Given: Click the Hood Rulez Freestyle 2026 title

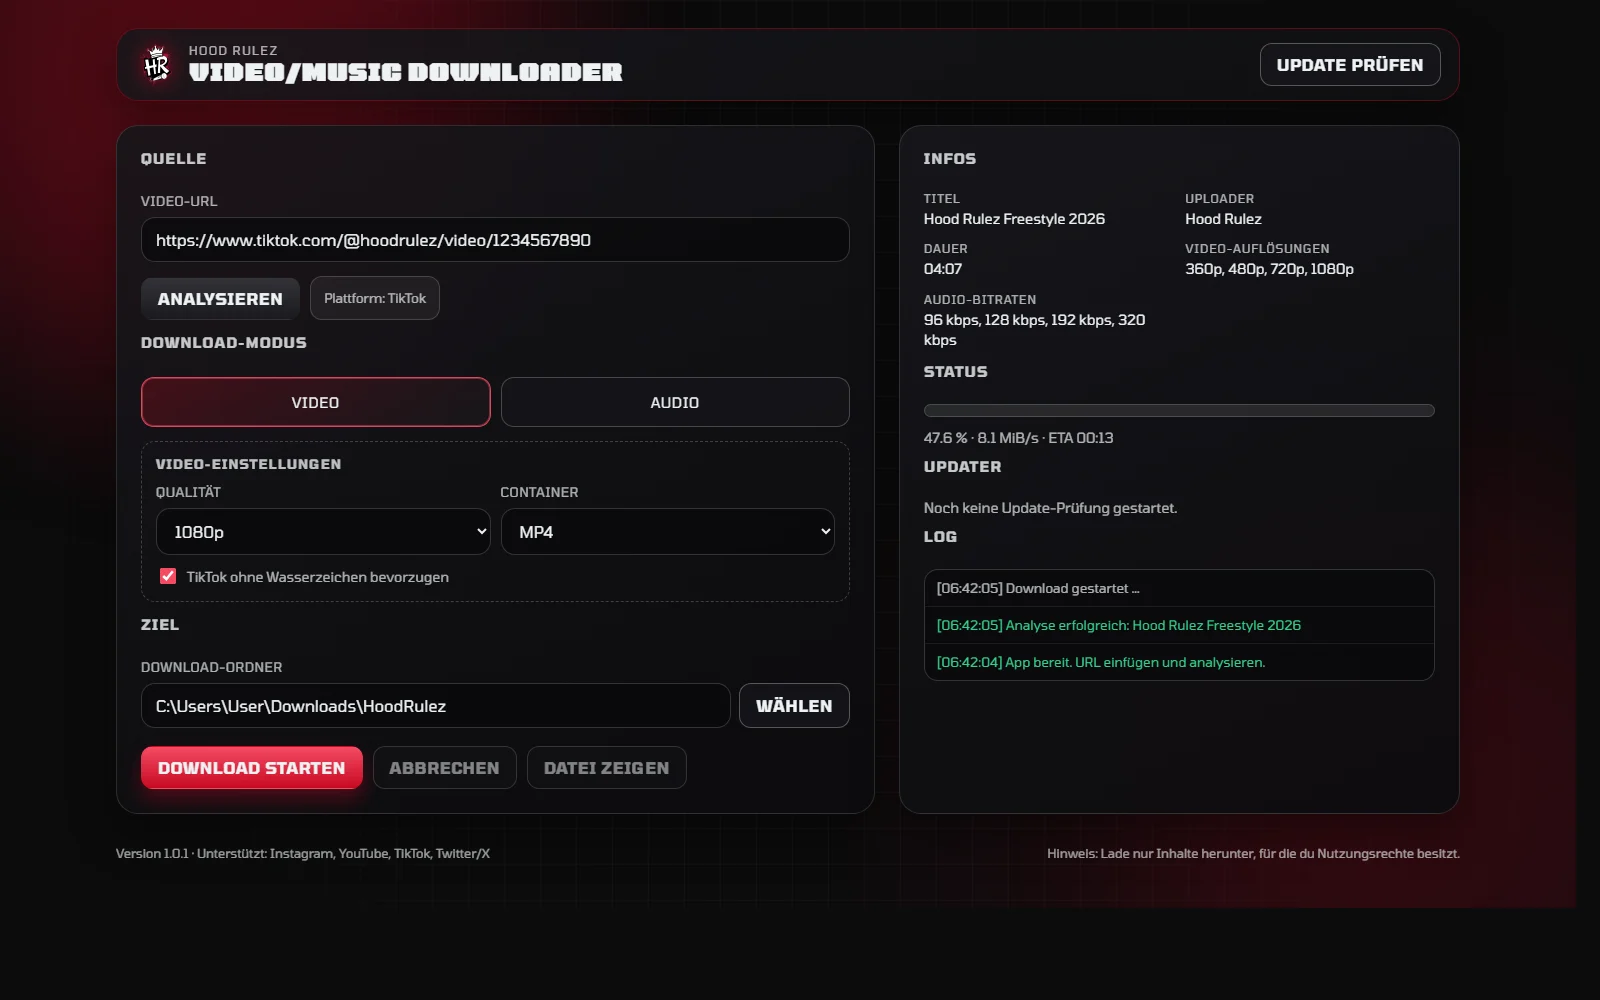Looking at the screenshot, I should (x=1014, y=218).
